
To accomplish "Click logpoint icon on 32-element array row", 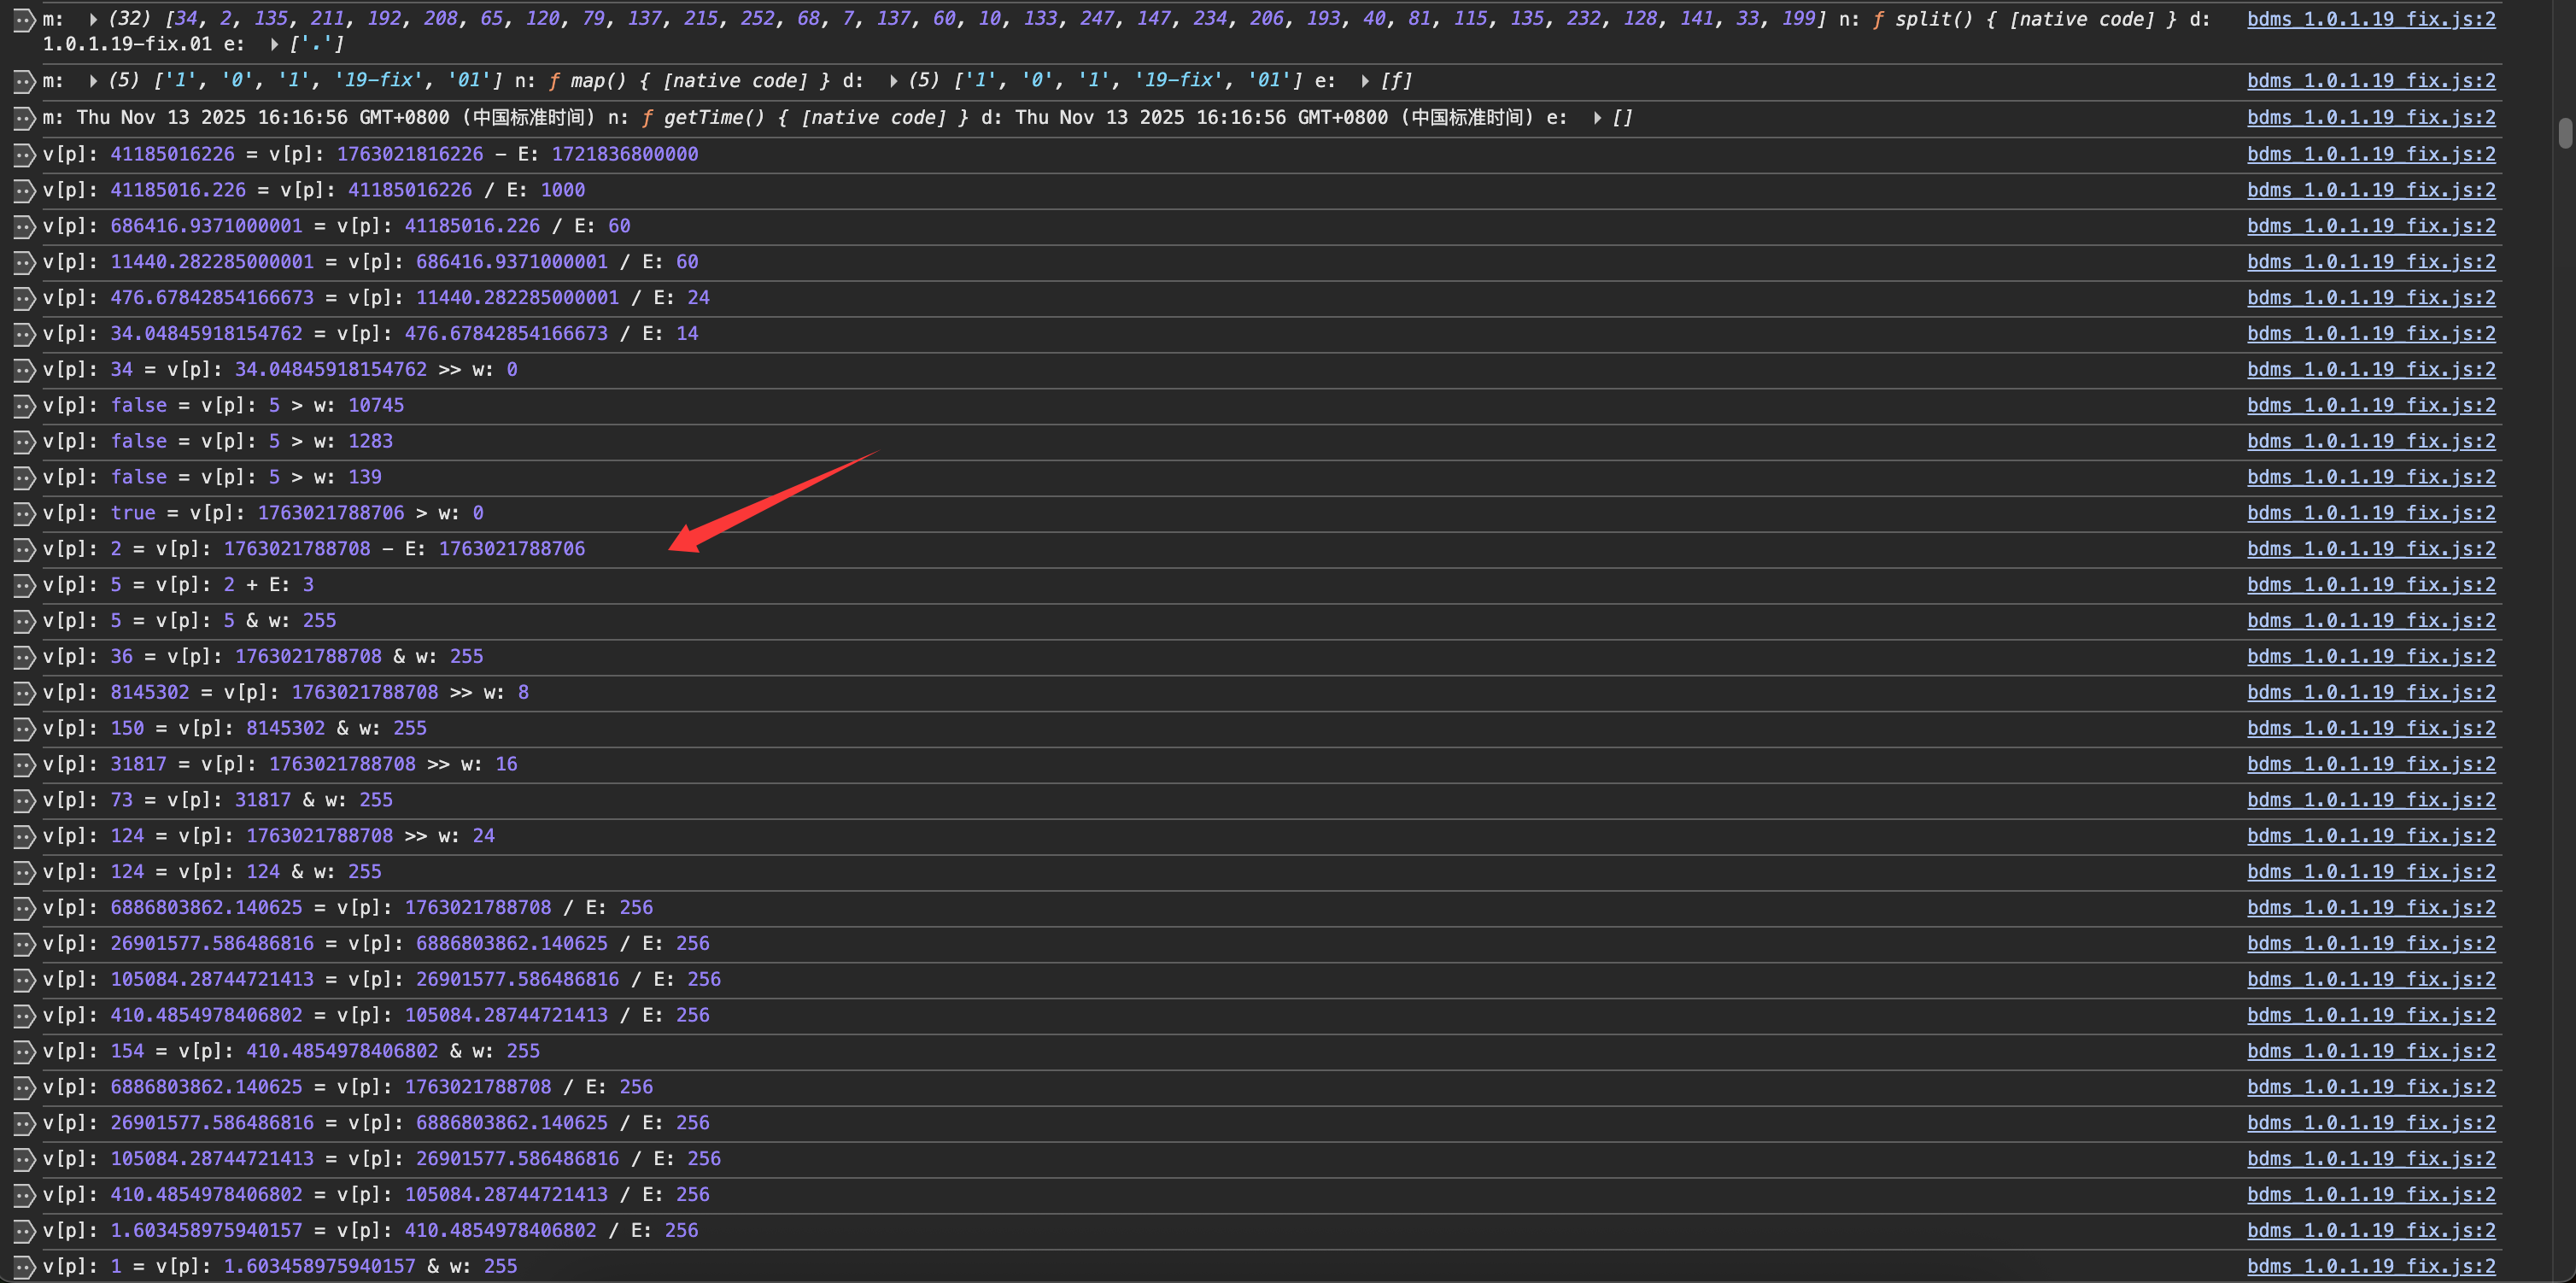I will (23, 19).
